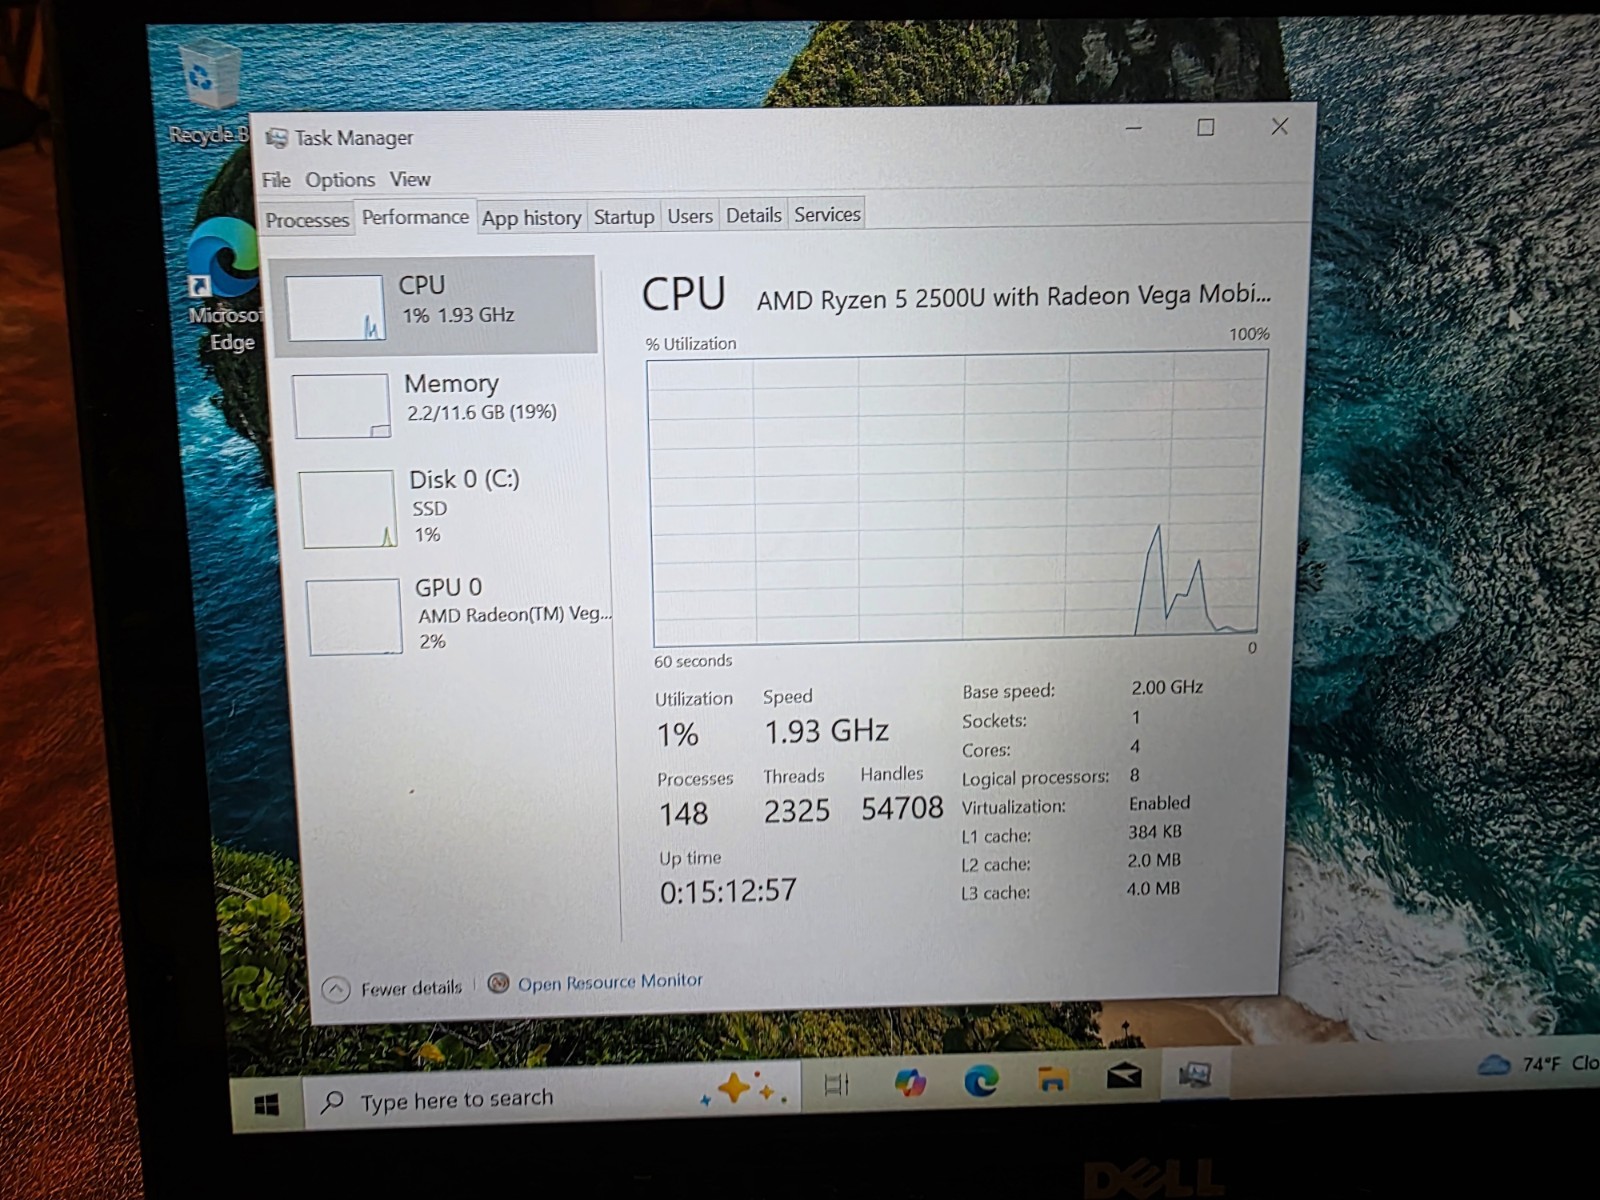Screen dimensions: 1600x1200
Task: Select GPU 0 in the sidebar
Action: tap(455, 615)
